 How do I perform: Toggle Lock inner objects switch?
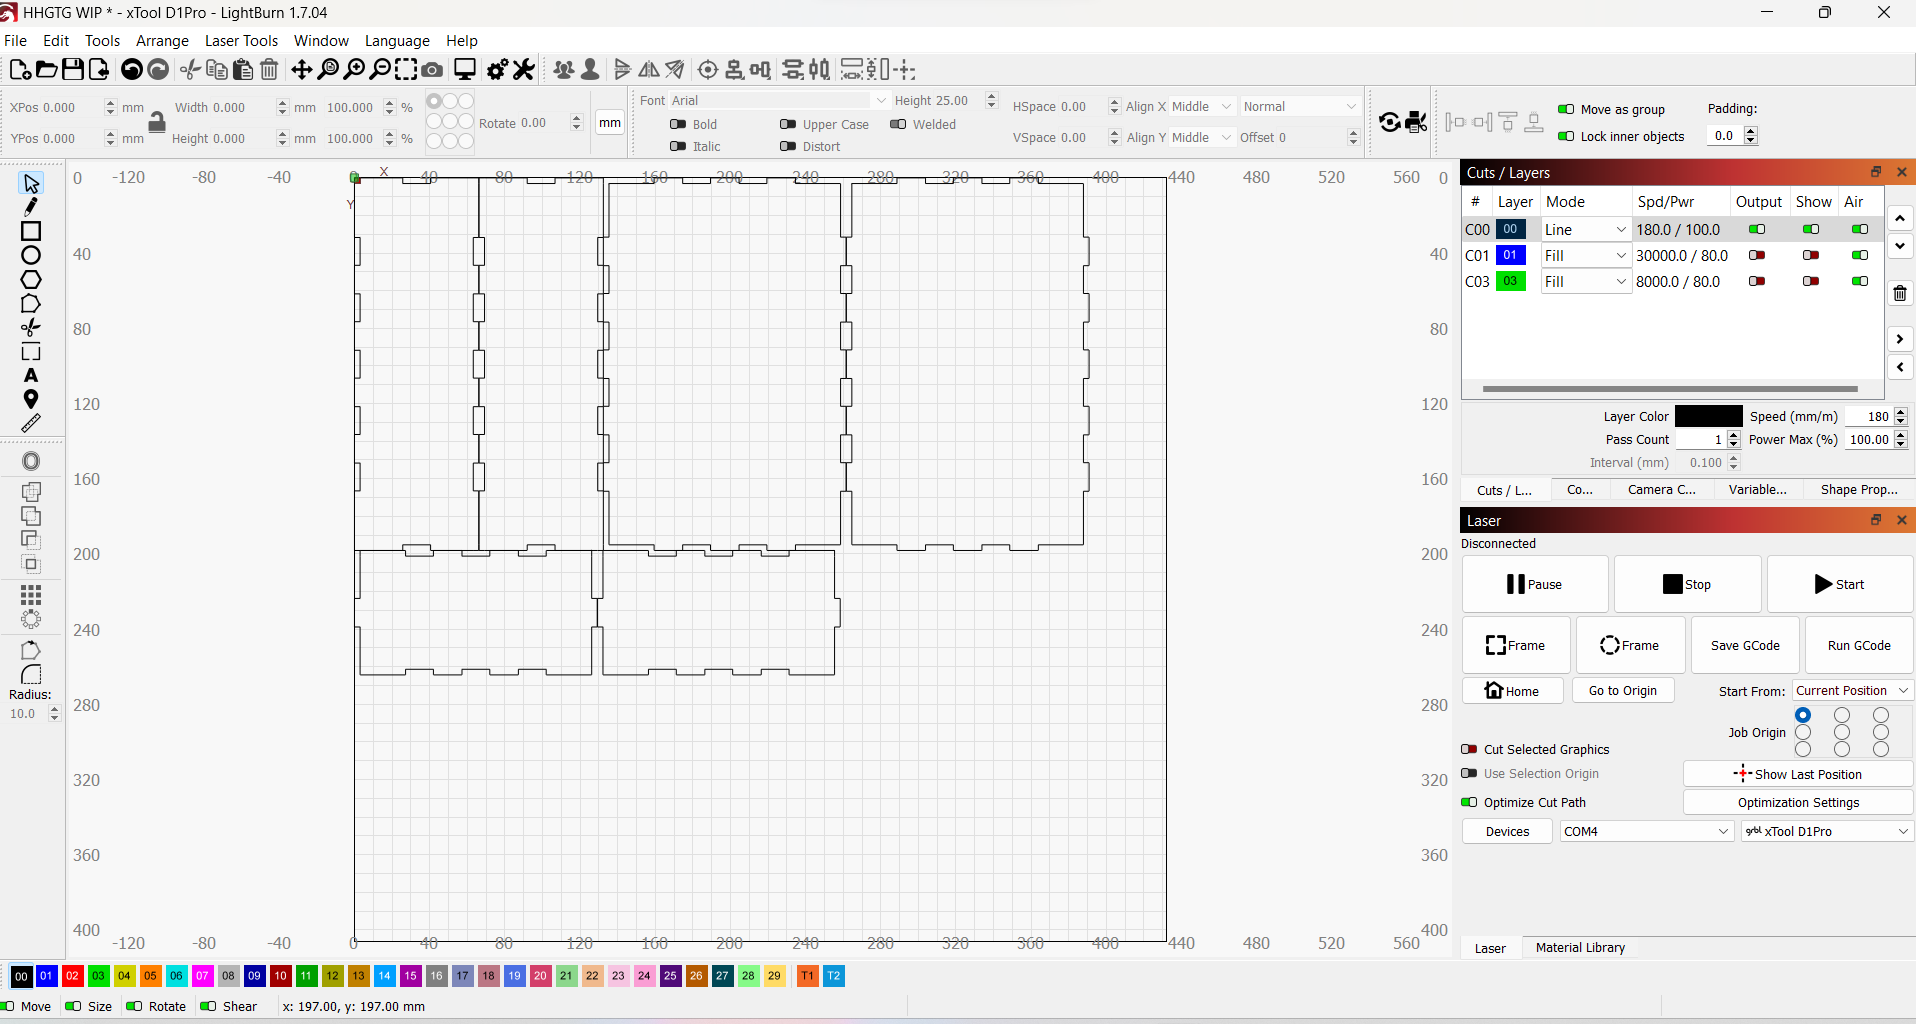(x=1566, y=136)
